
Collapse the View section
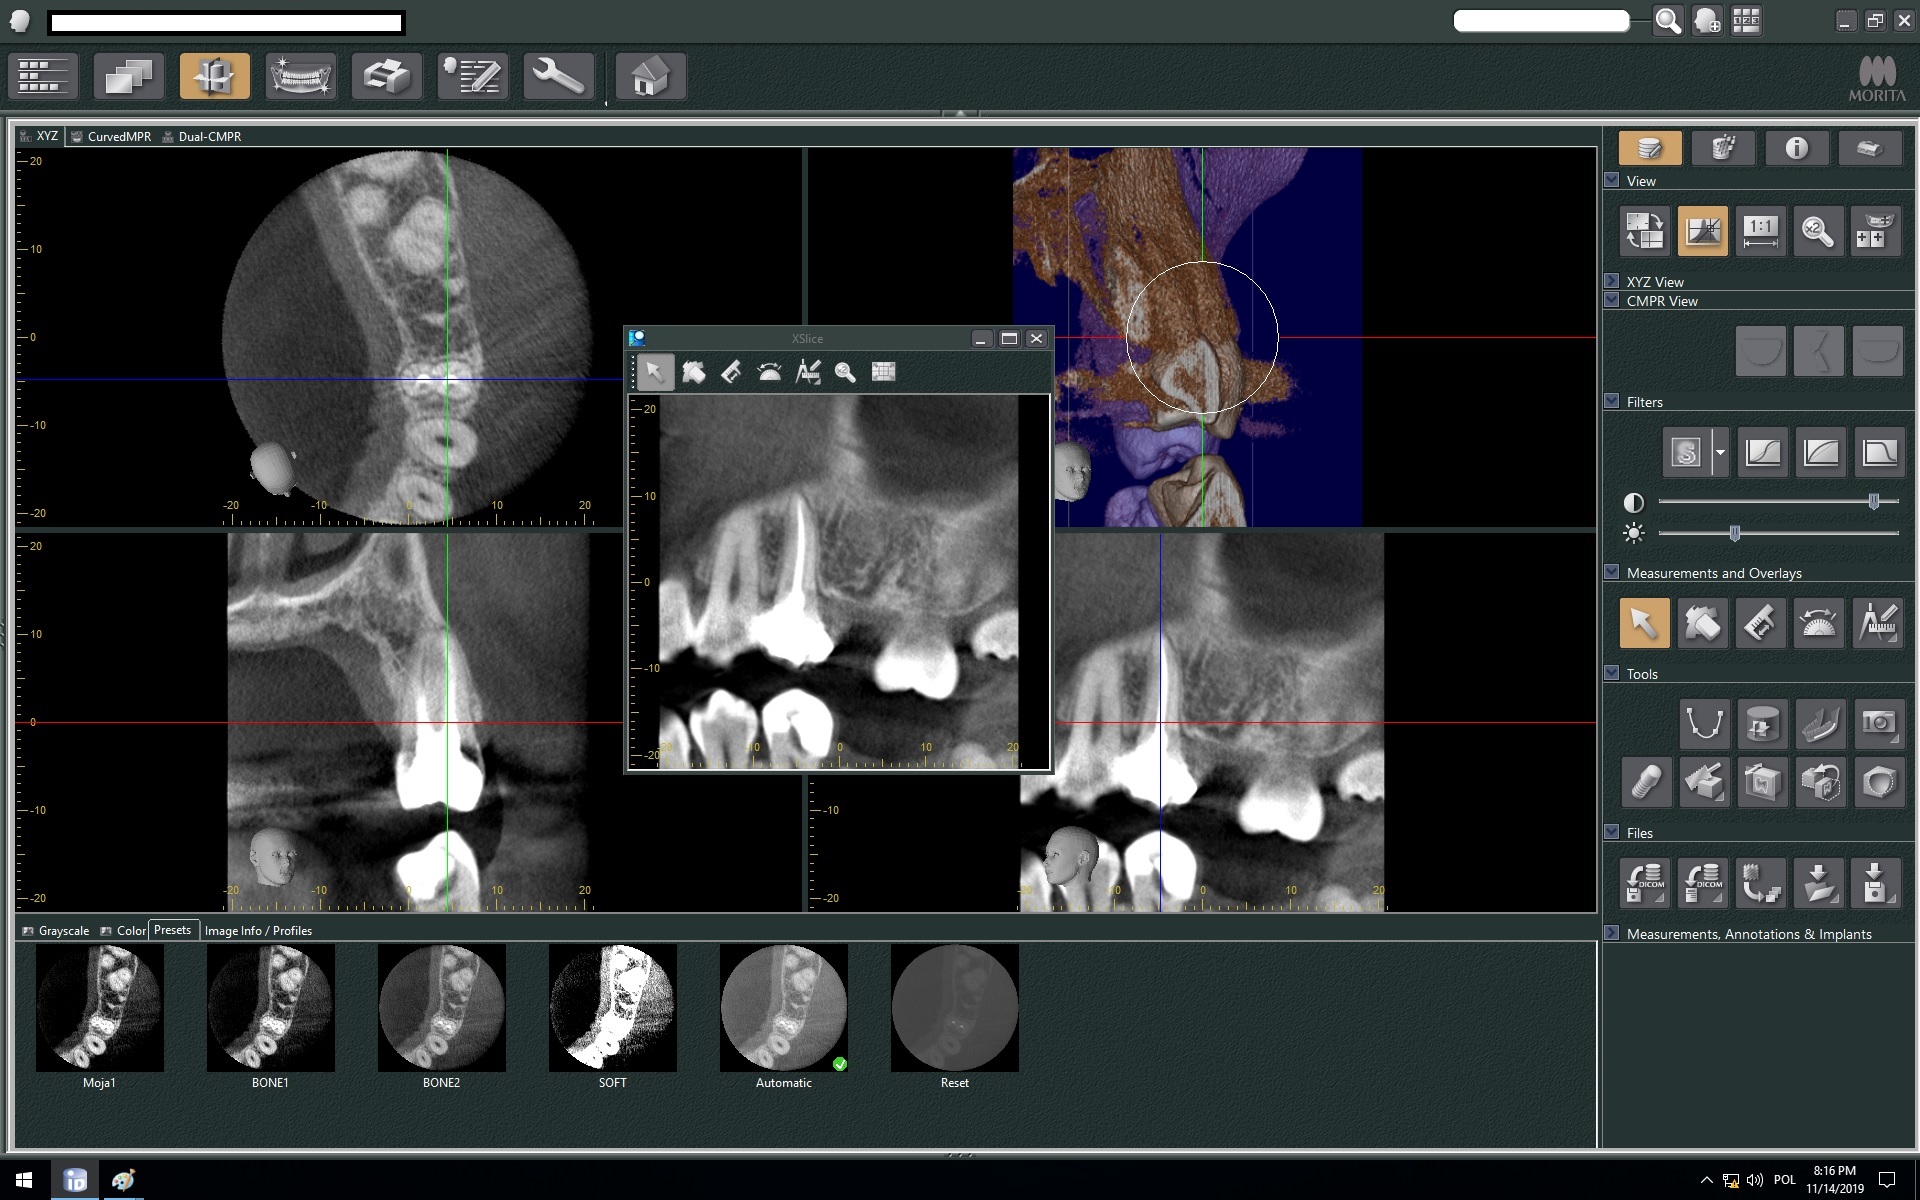click(x=1611, y=180)
